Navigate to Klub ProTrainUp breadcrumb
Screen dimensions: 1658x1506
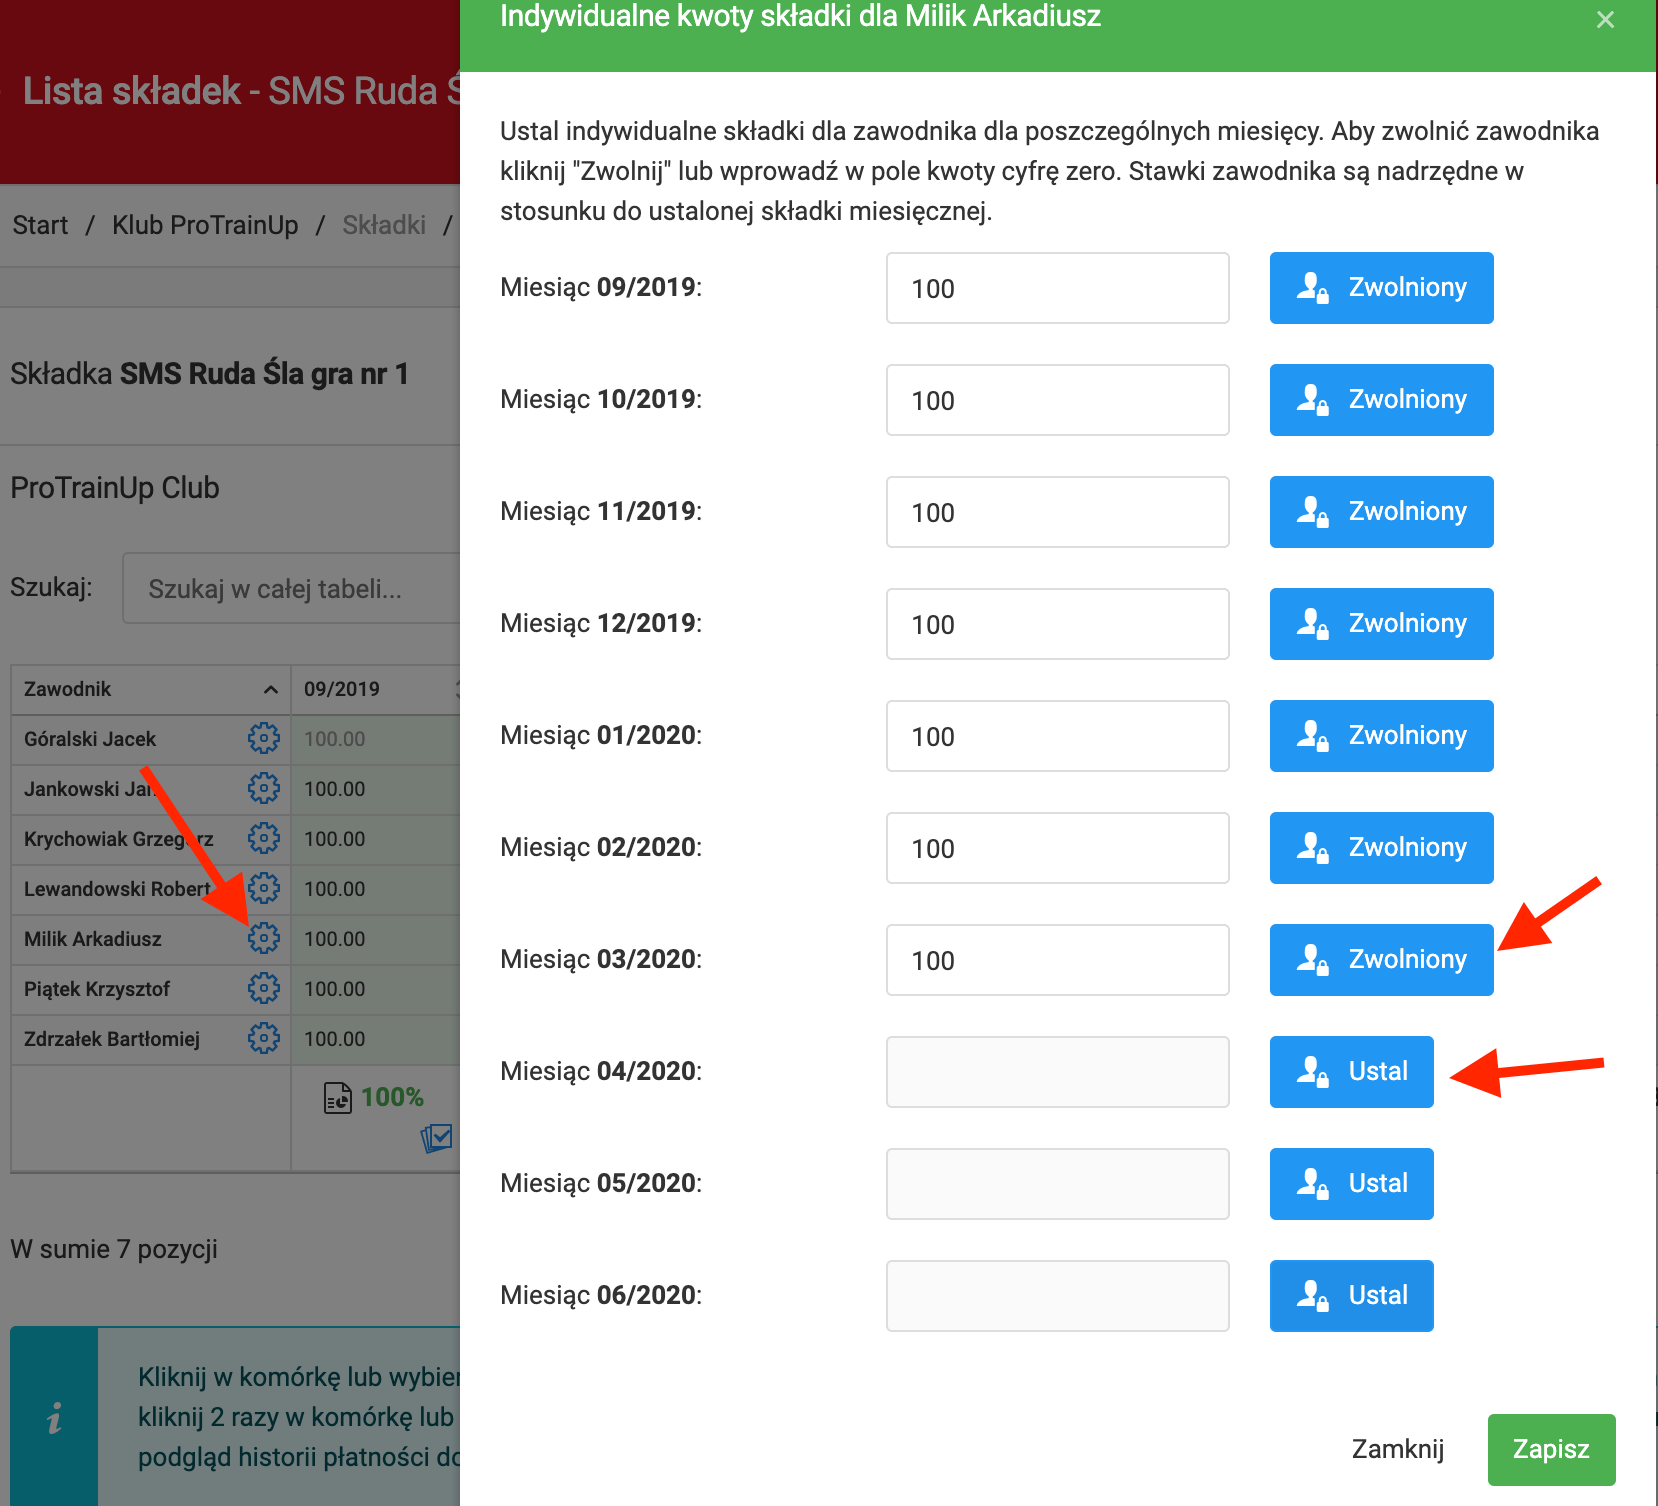[x=205, y=225]
